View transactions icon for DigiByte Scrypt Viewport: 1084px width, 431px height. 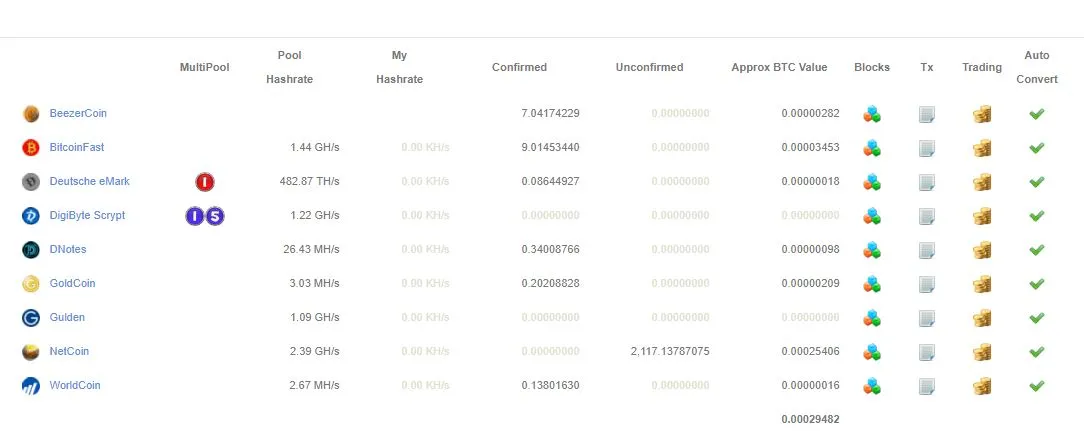(x=927, y=217)
